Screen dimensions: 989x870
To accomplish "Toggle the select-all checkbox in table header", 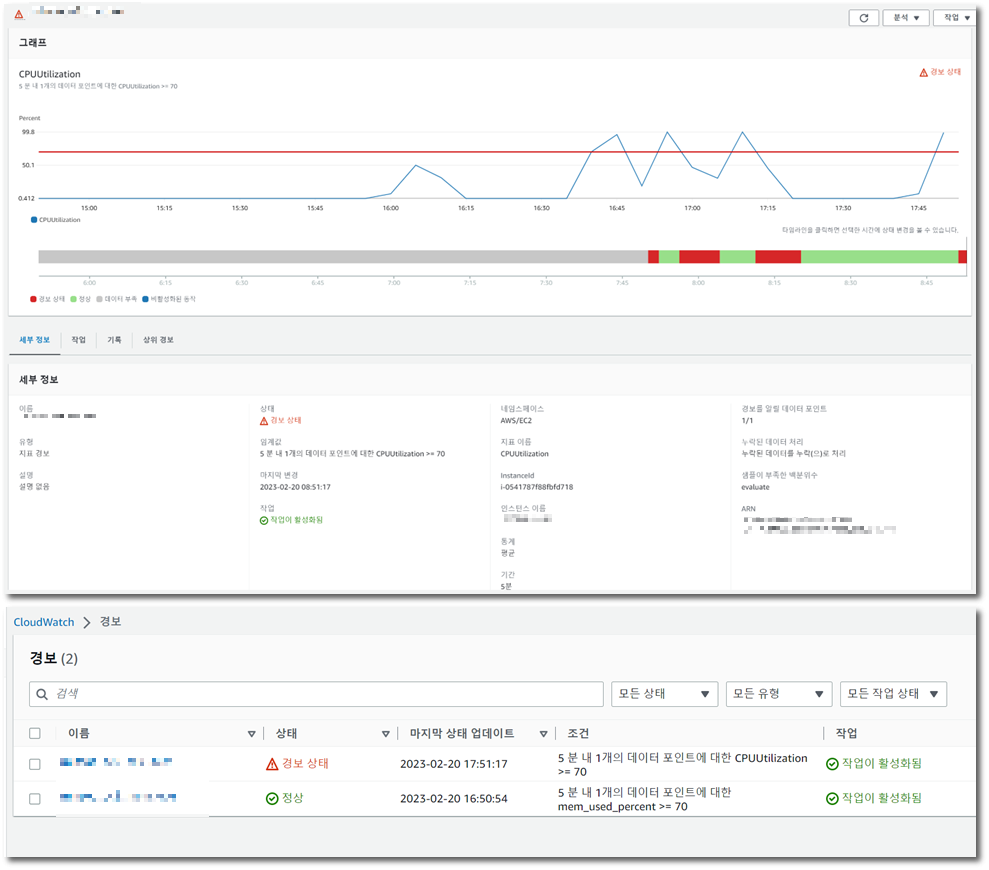I will click(35, 733).
